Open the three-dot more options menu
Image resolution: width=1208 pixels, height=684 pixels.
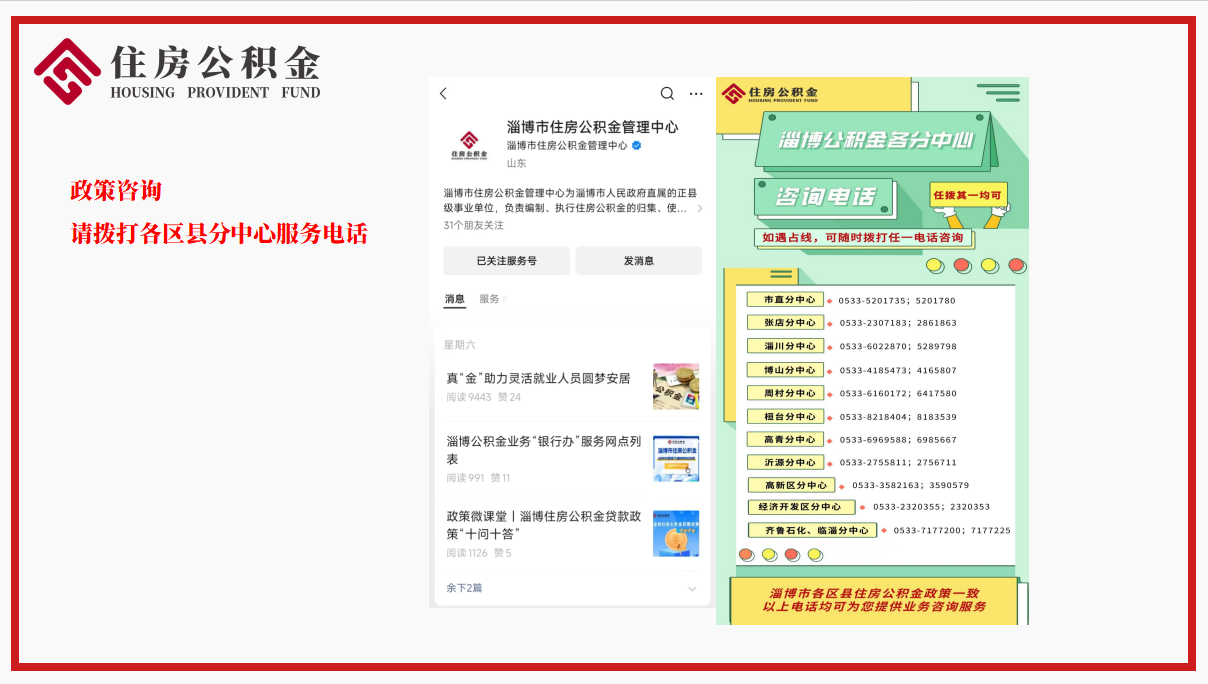tap(696, 94)
